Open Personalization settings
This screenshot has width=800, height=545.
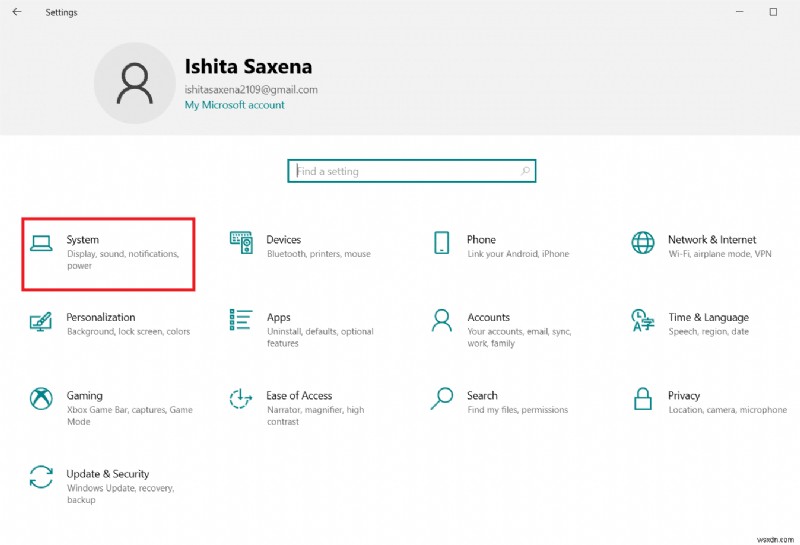[110, 324]
